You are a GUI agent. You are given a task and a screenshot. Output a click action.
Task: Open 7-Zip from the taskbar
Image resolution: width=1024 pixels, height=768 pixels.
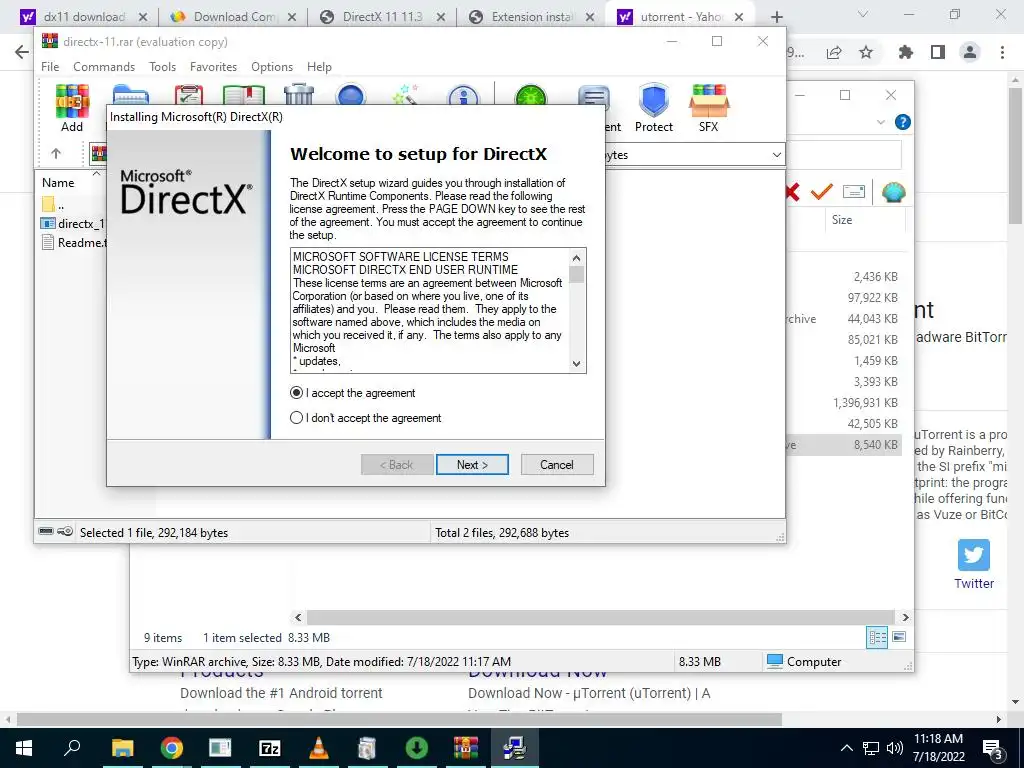click(270, 748)
